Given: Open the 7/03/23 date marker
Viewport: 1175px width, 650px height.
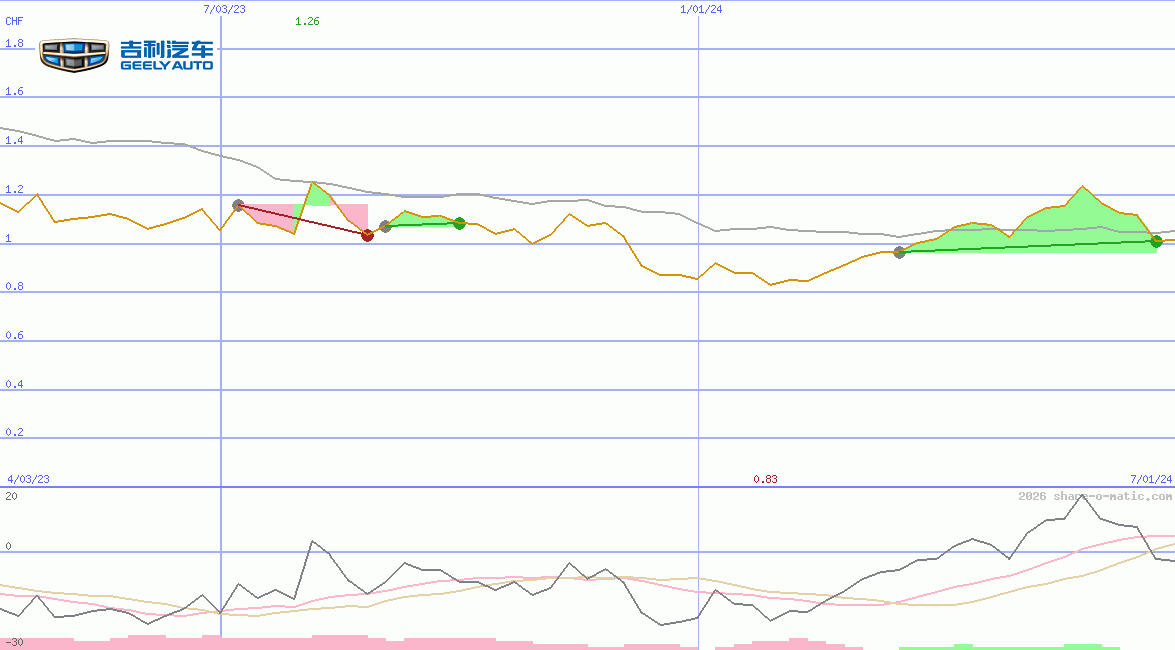Looking at the screenshot, I should click(x=226, y=10).
